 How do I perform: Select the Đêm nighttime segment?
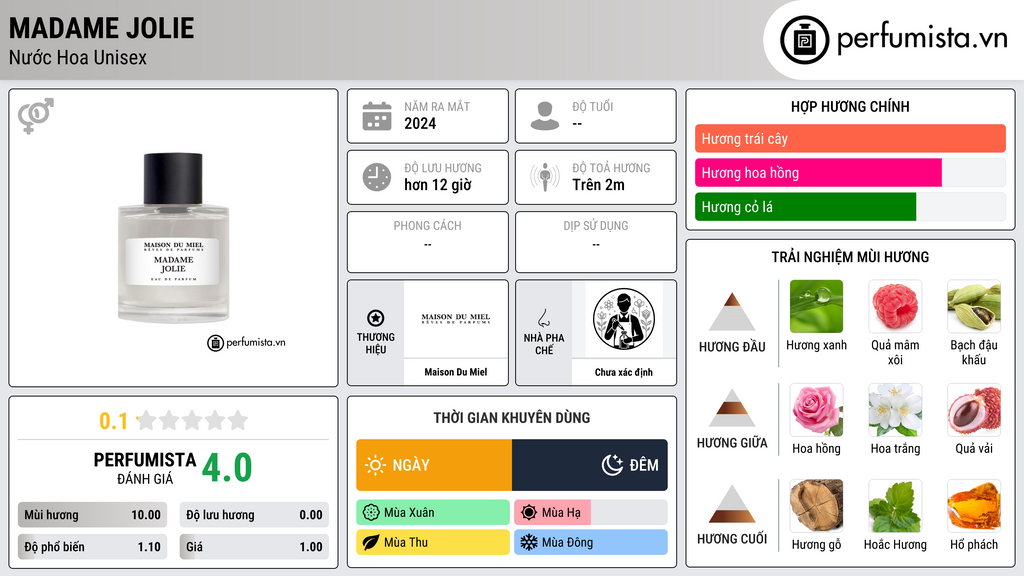point(590,465)
